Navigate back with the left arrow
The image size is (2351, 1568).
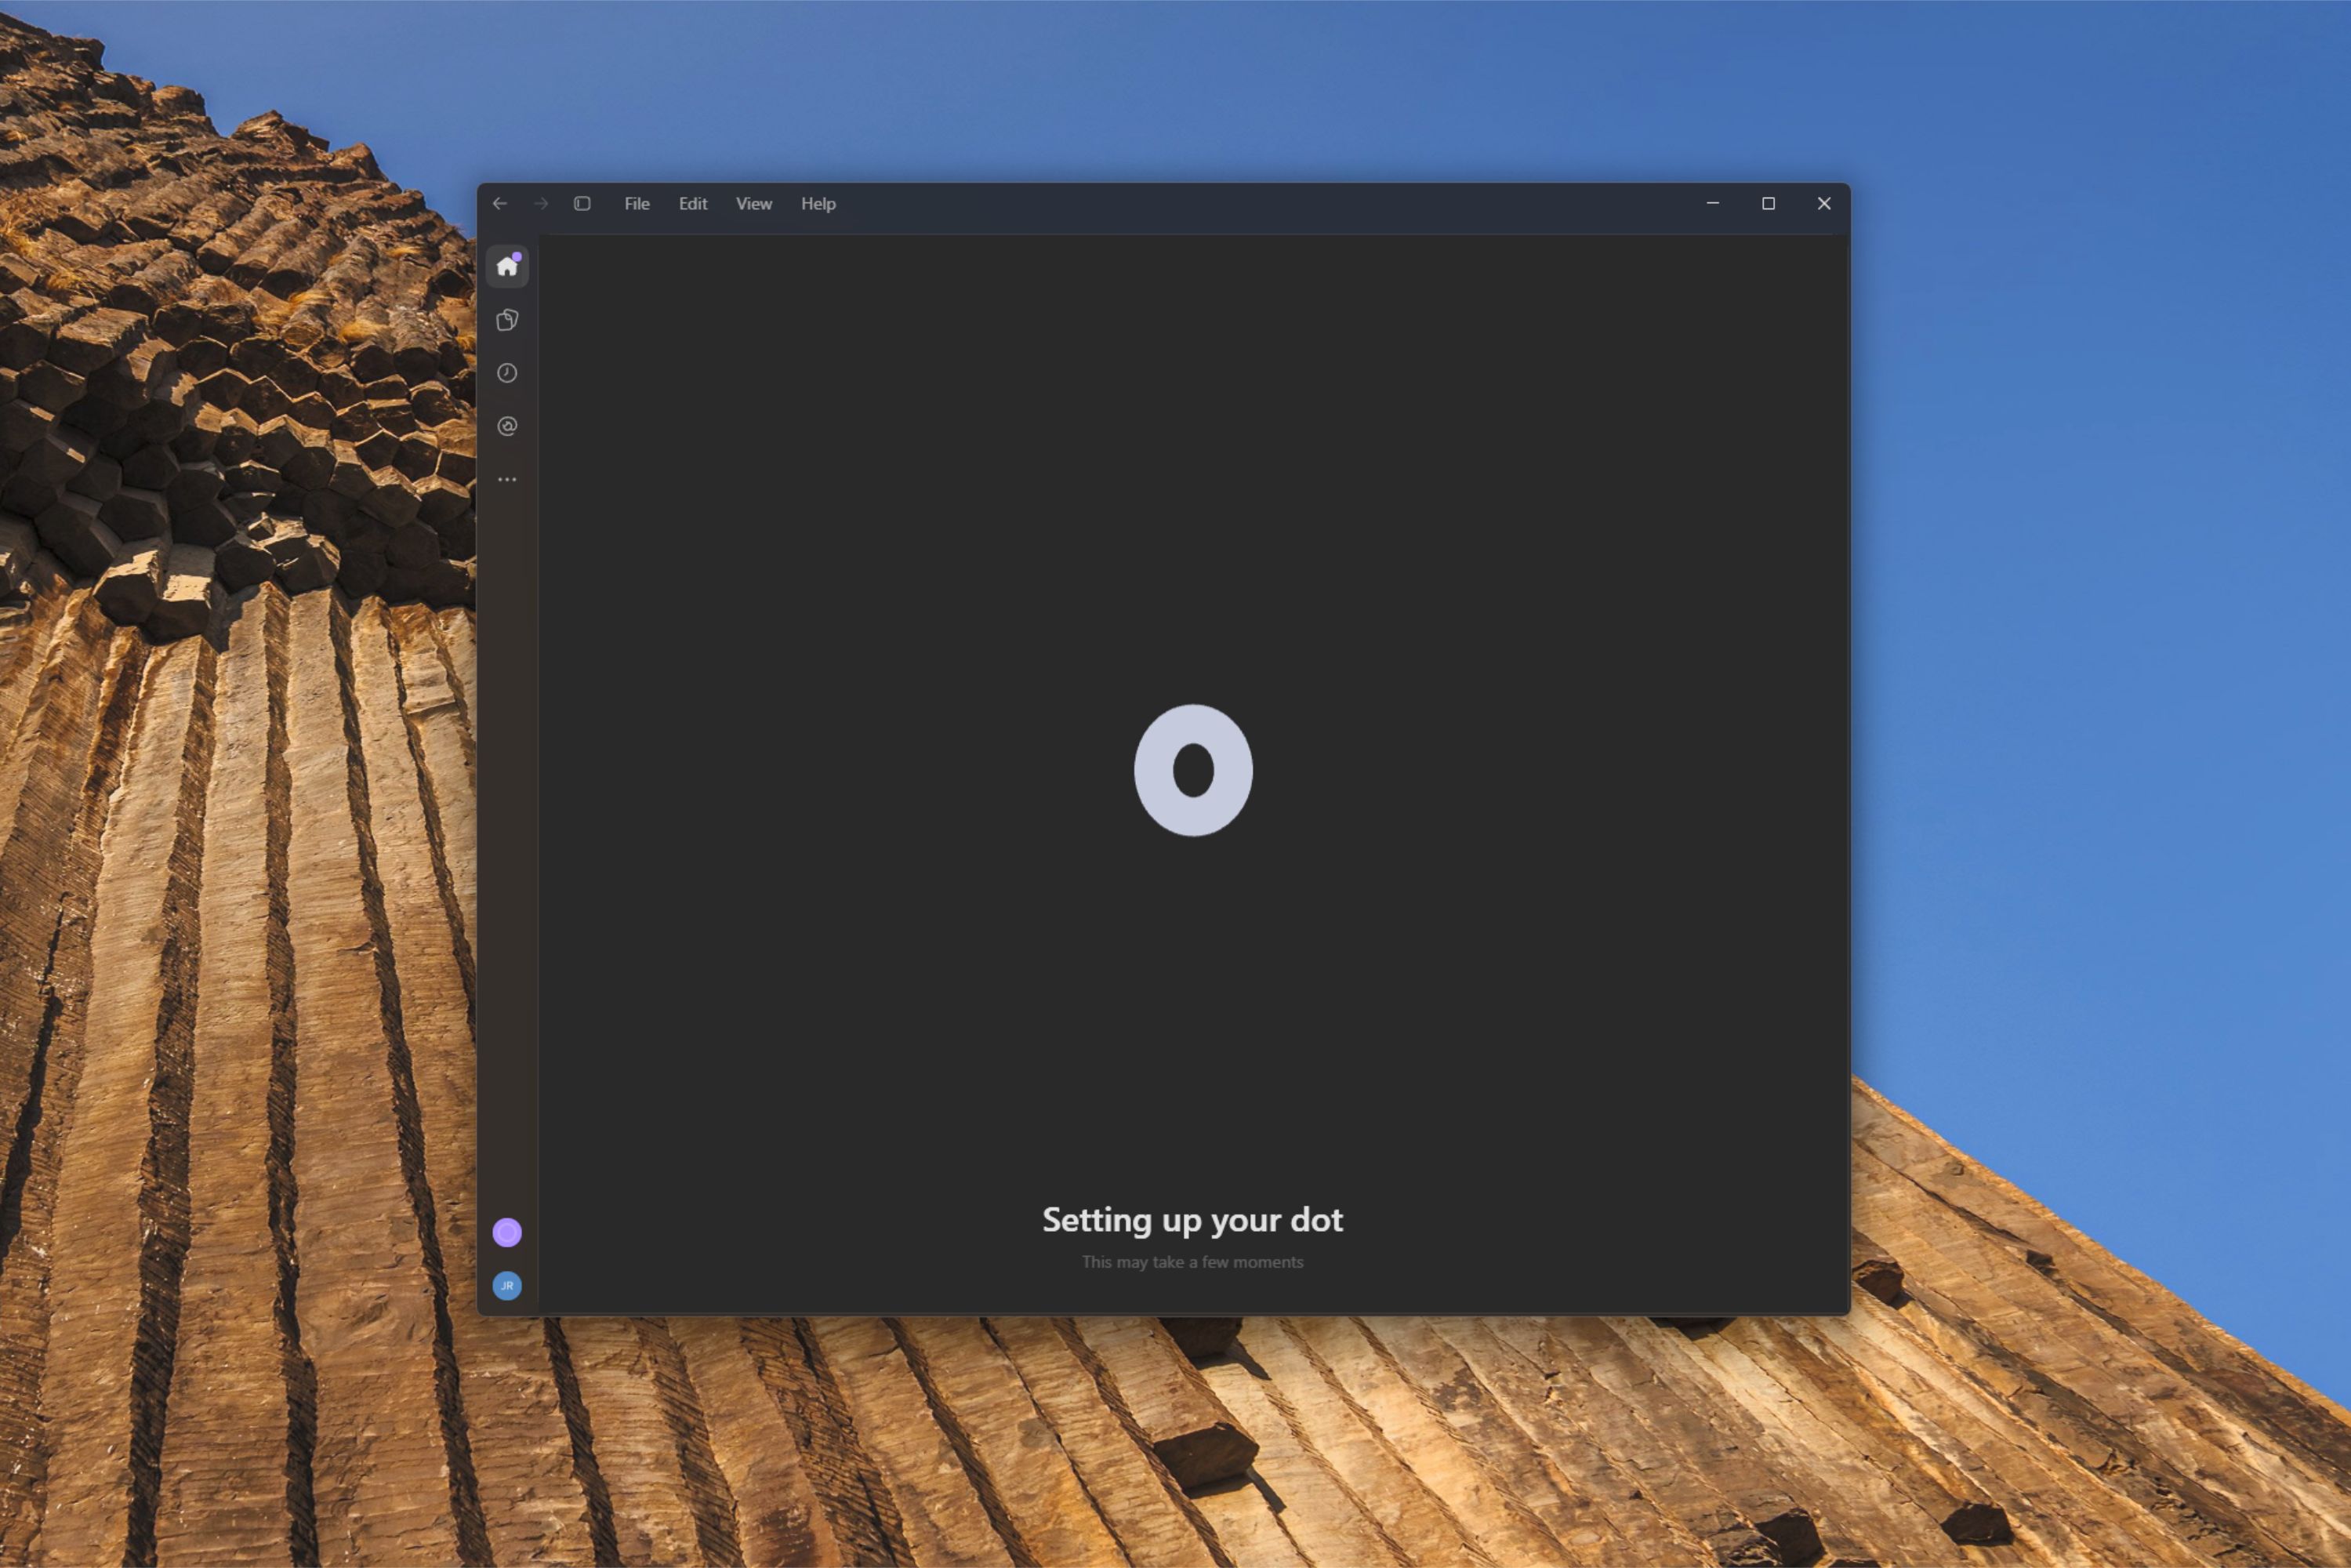click(x=500, y=203)
